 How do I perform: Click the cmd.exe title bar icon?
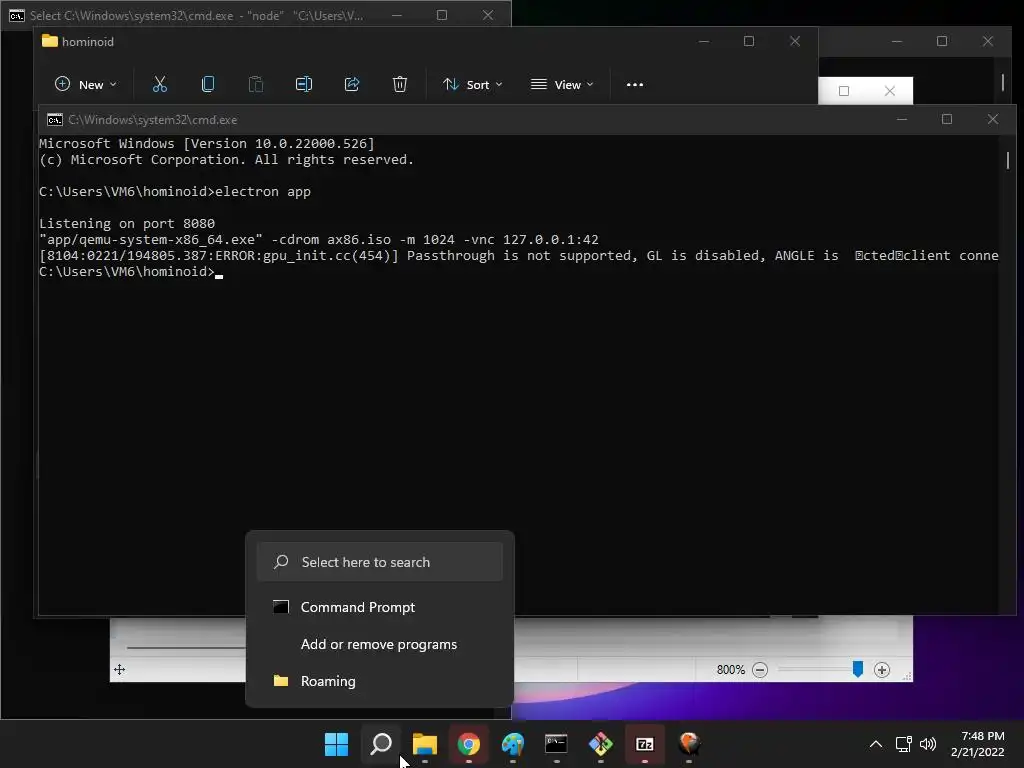point(55,120)
